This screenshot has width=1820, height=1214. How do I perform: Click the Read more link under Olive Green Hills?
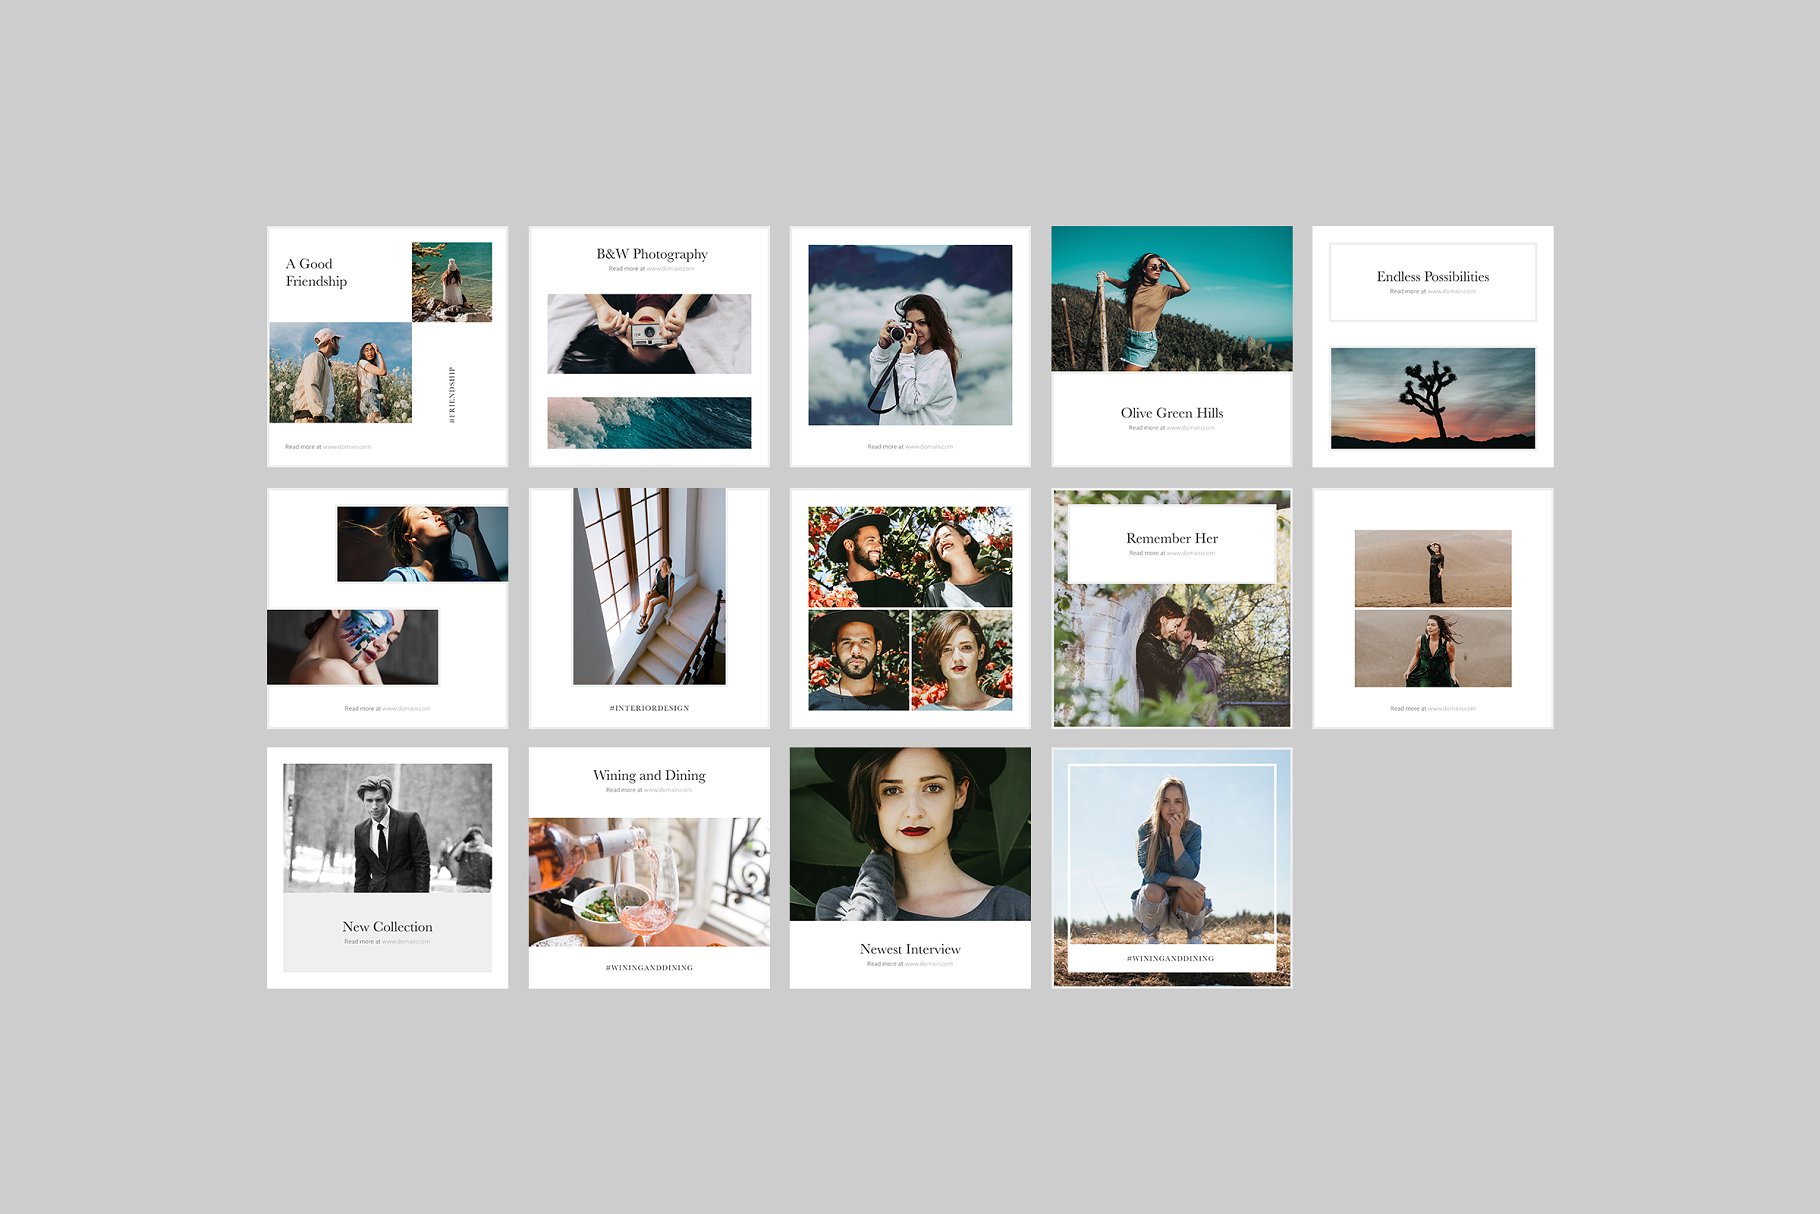click(1171, 428)
